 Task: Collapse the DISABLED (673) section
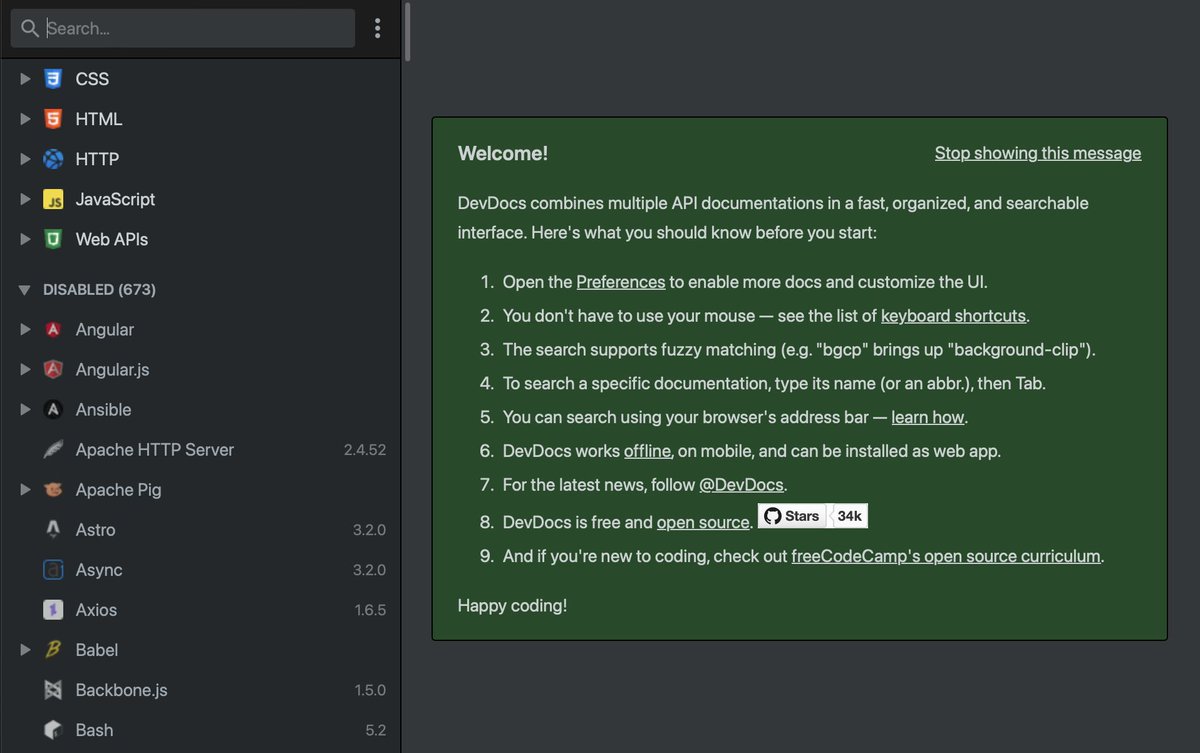pyautogui.click(x=25, y=289)
